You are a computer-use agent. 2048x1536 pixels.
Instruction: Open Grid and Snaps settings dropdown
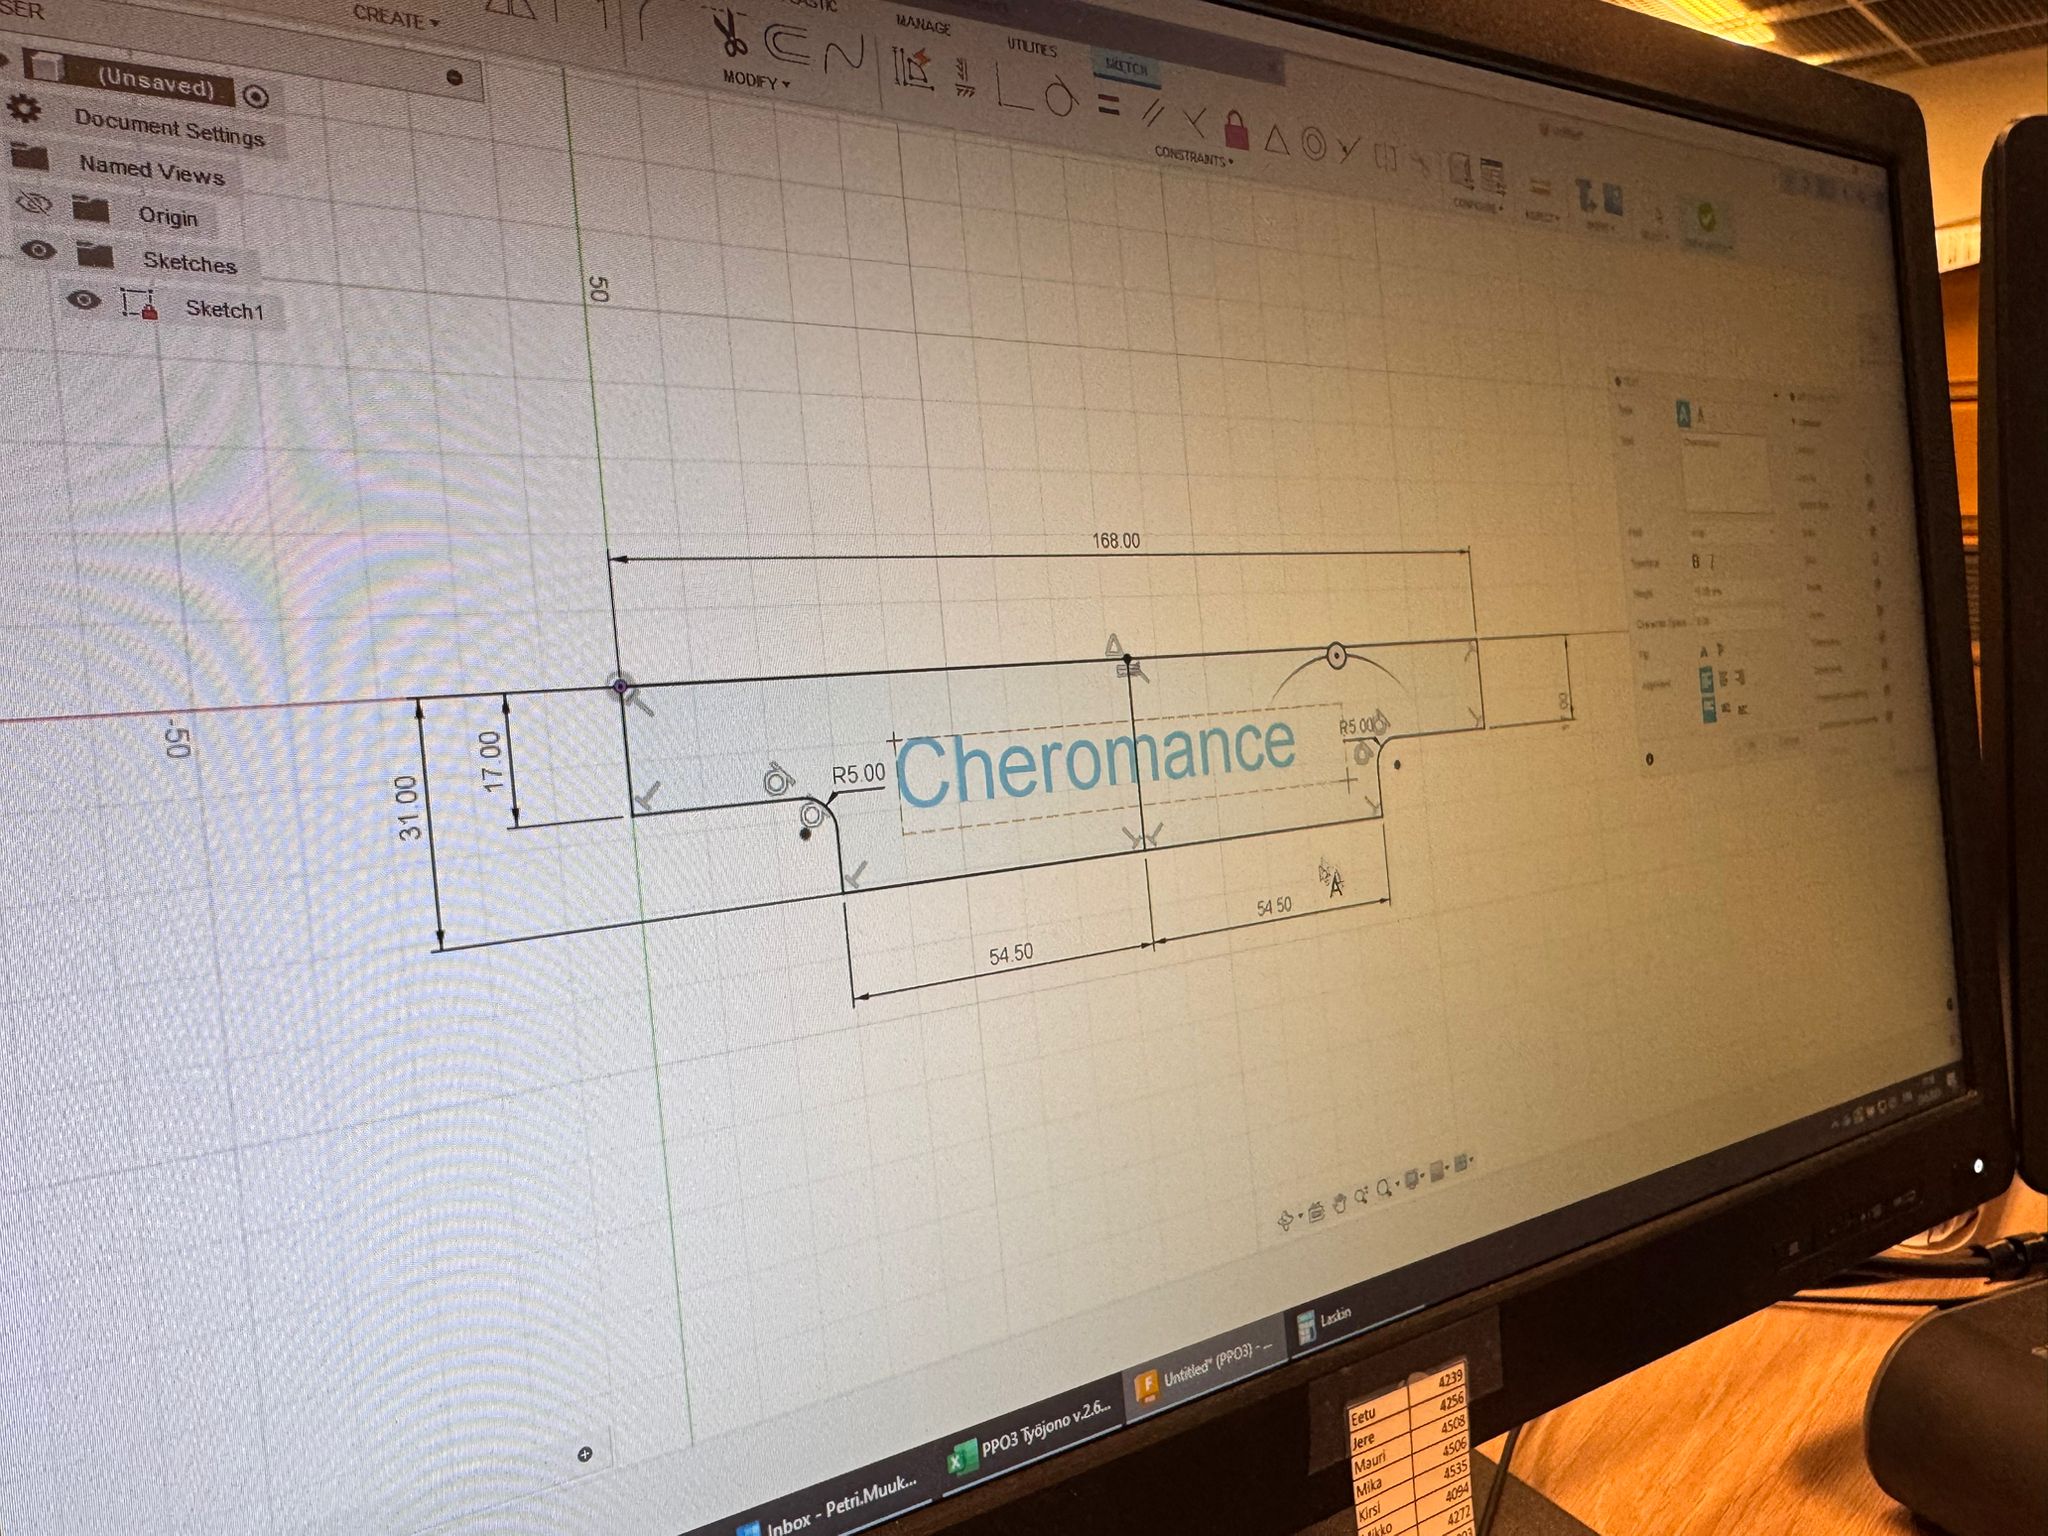[x=1436, y=1171]
